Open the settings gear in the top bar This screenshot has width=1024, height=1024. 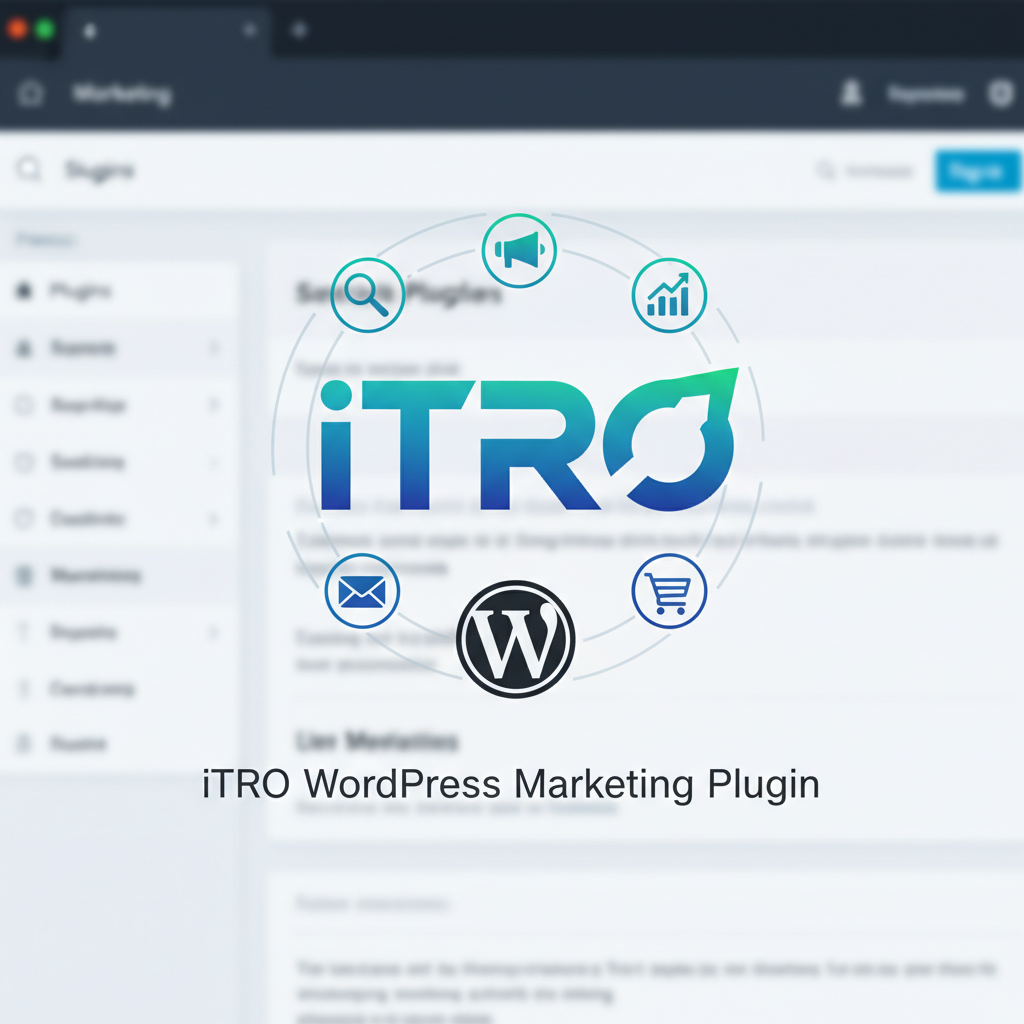[1000, 93]
